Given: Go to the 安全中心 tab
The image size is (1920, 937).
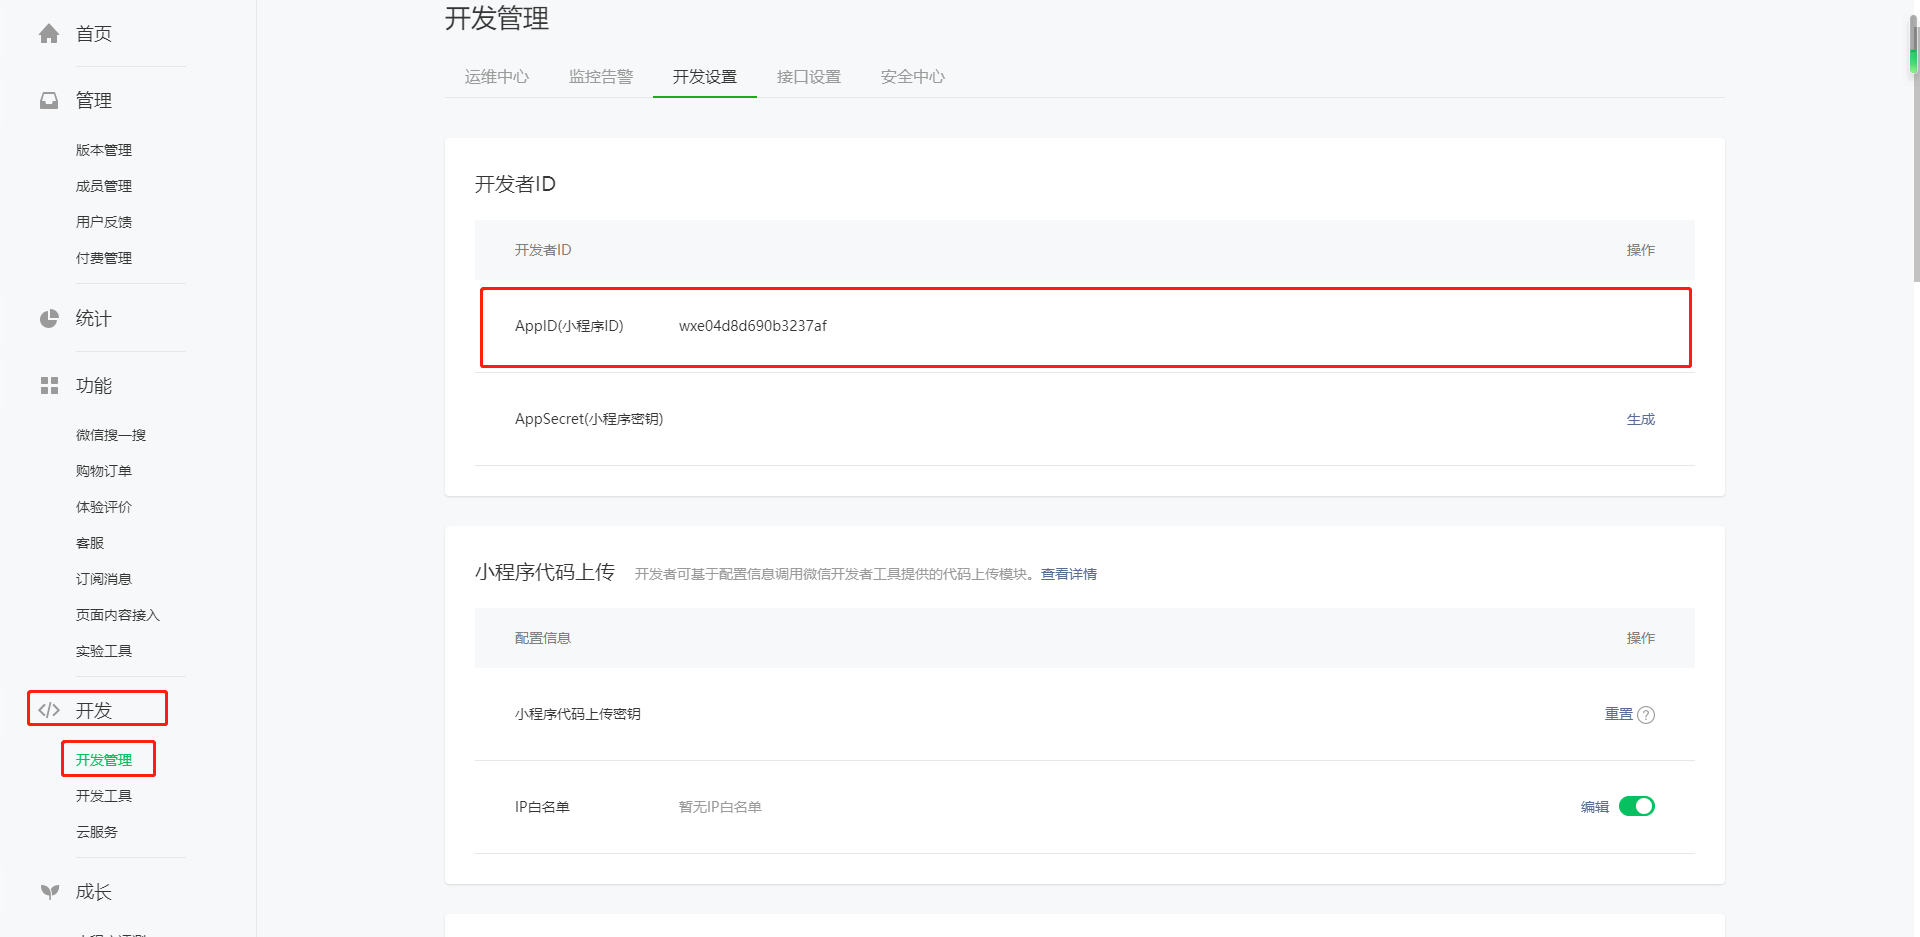Looking at the screenshot, I should (x=912, y=77).
